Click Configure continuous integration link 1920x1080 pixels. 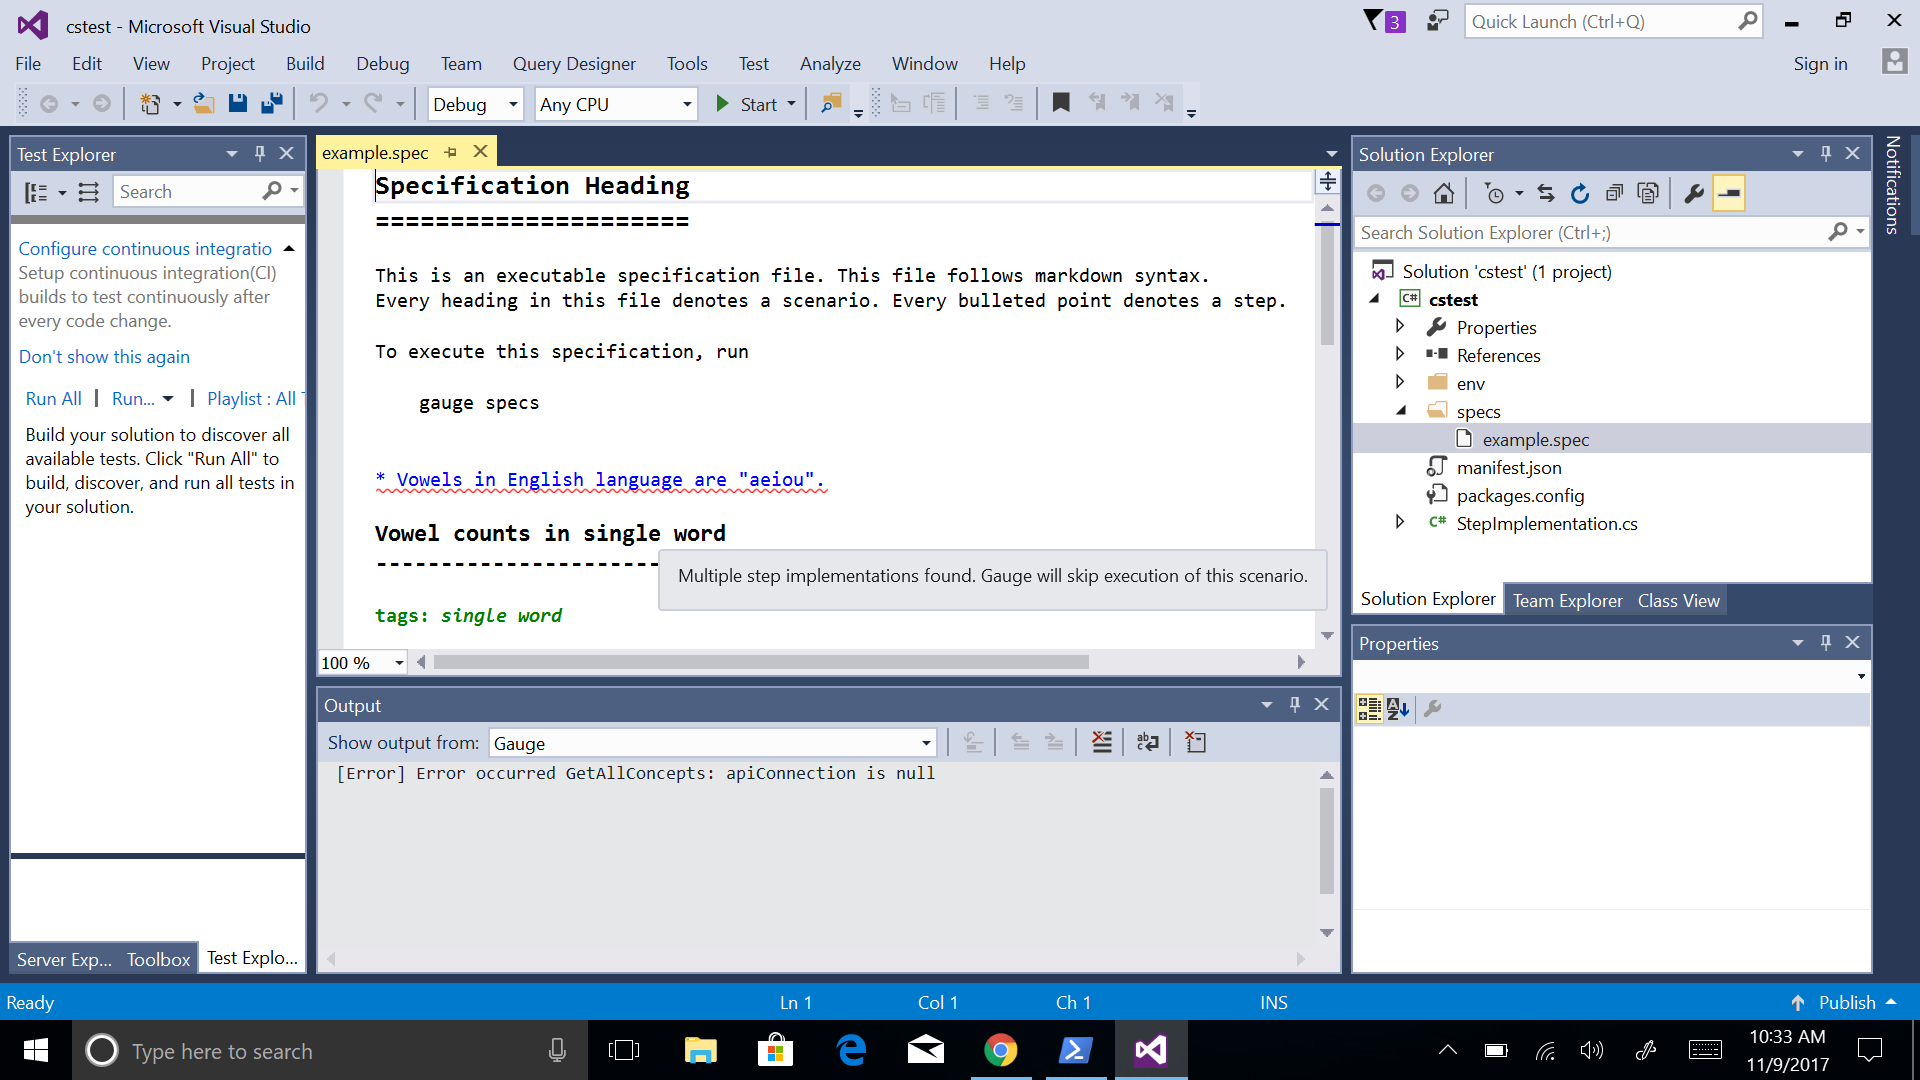point(145,248)
